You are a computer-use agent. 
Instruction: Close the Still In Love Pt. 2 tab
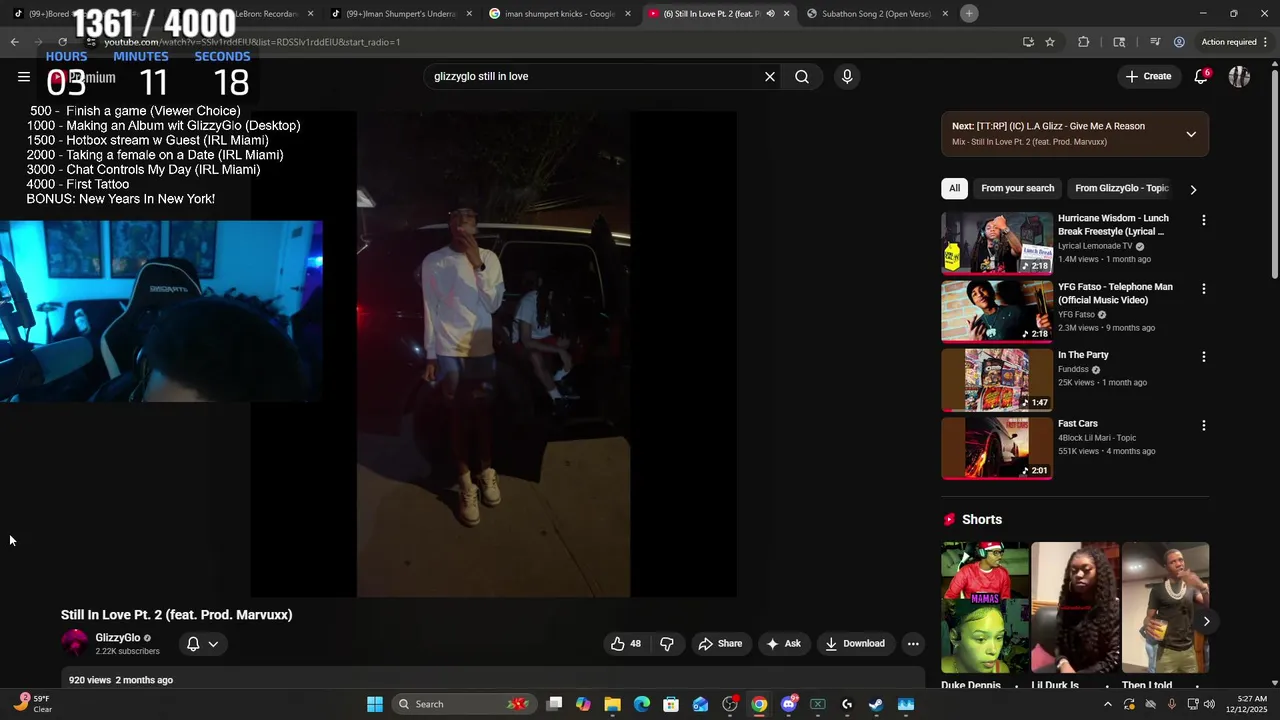coord(787,14)
